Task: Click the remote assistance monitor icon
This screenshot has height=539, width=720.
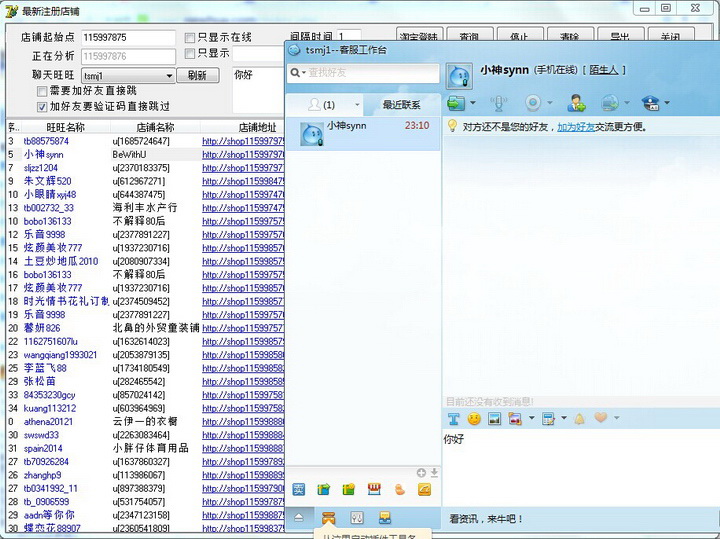Action: (610, 103)
